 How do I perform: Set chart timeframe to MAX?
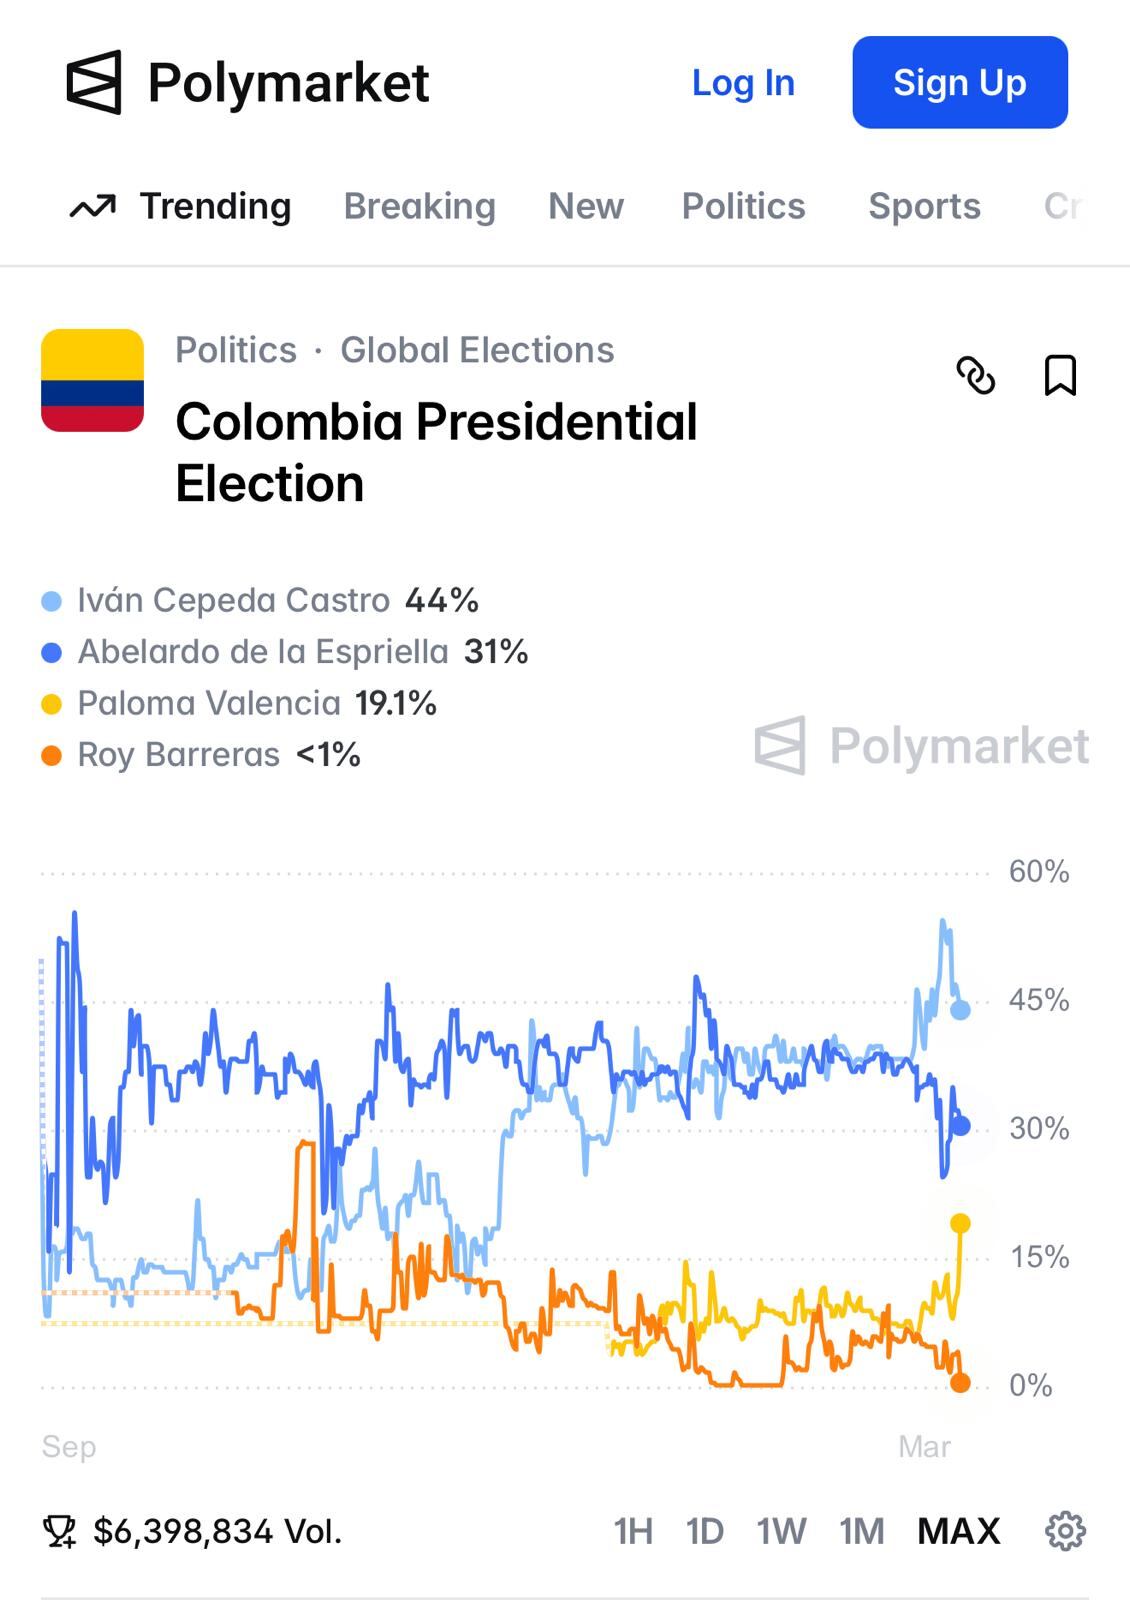coord(957,1530)
